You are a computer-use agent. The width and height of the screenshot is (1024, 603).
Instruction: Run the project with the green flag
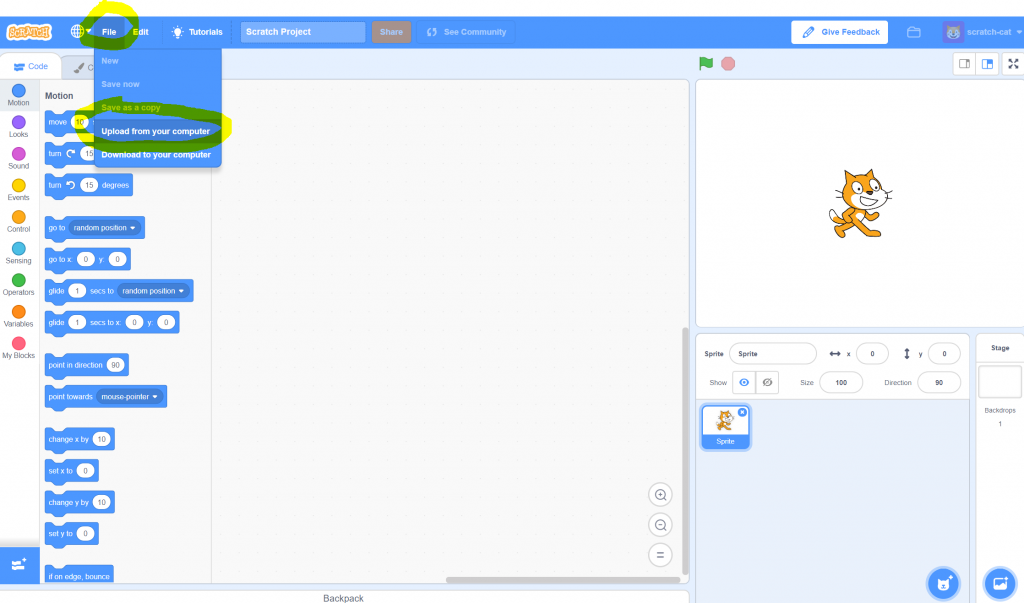pyautogui.click(x=705, y=62)
